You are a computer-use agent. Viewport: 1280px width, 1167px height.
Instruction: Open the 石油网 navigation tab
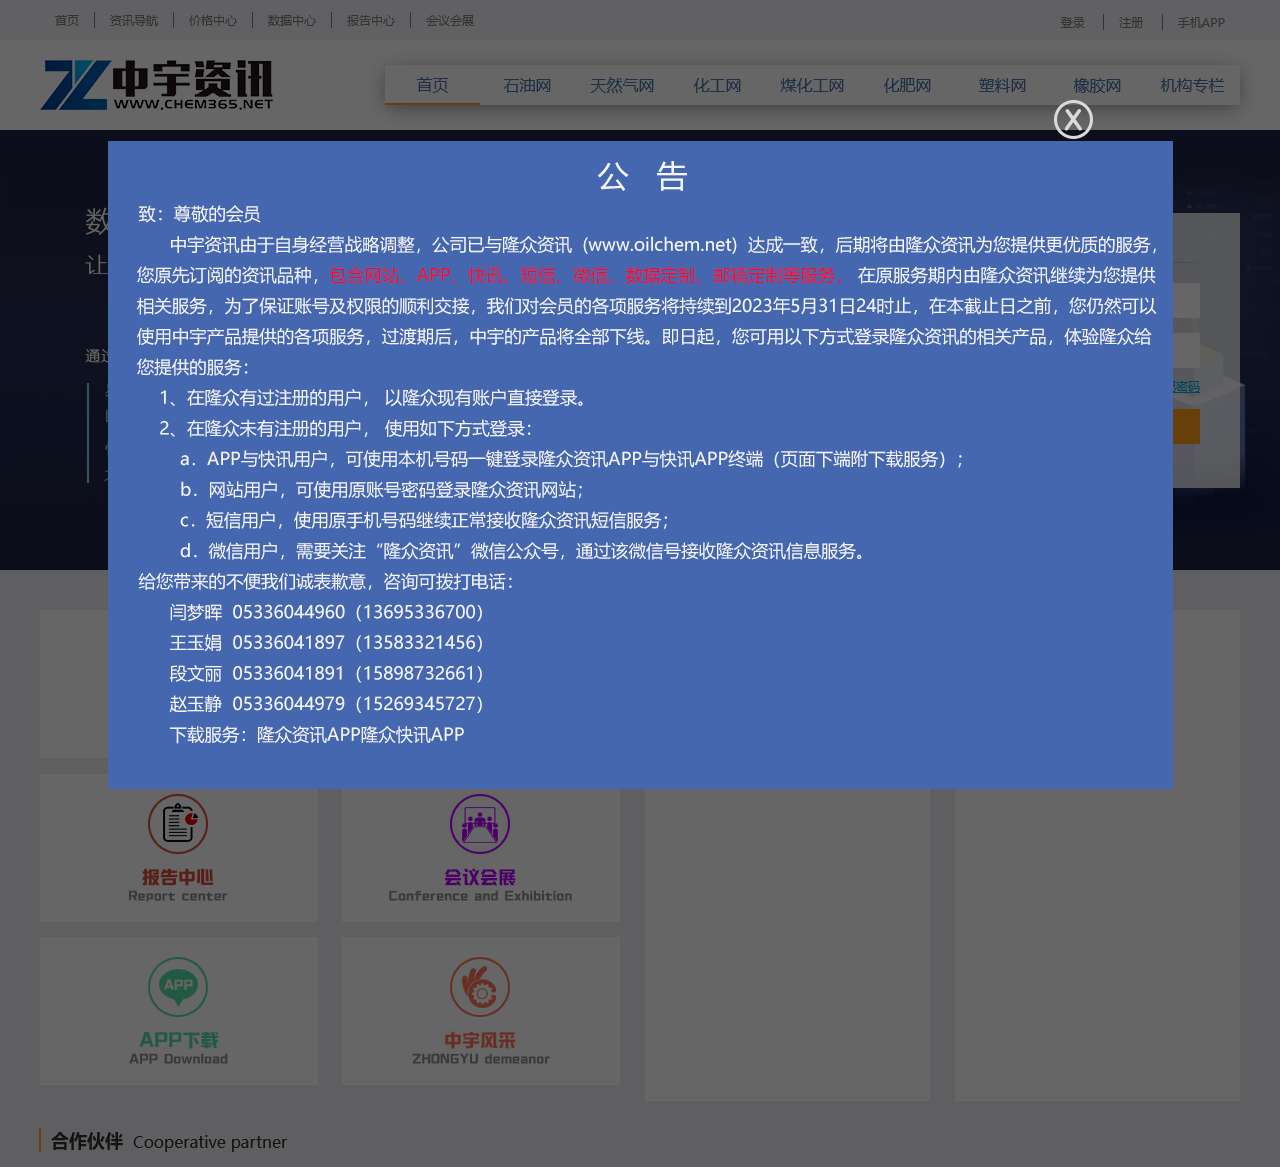click(x=527, y=86)
